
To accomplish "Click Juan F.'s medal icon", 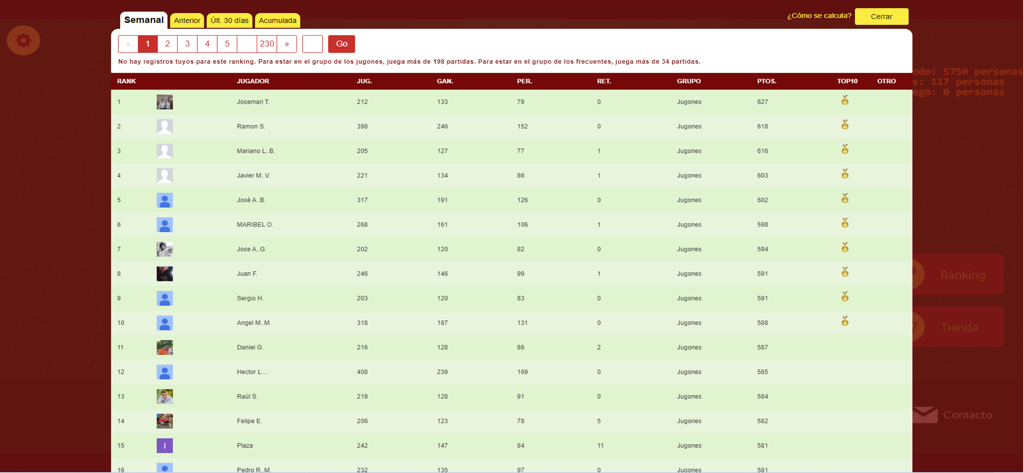I will coord(844,272).
